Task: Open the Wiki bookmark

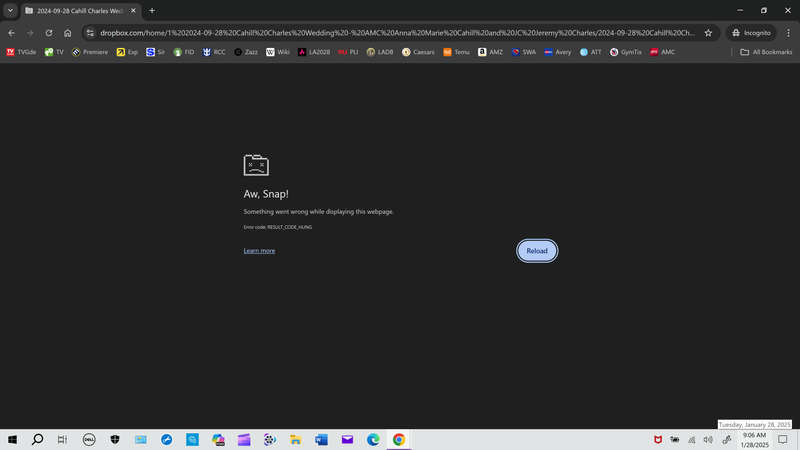Action: point(277,52)
